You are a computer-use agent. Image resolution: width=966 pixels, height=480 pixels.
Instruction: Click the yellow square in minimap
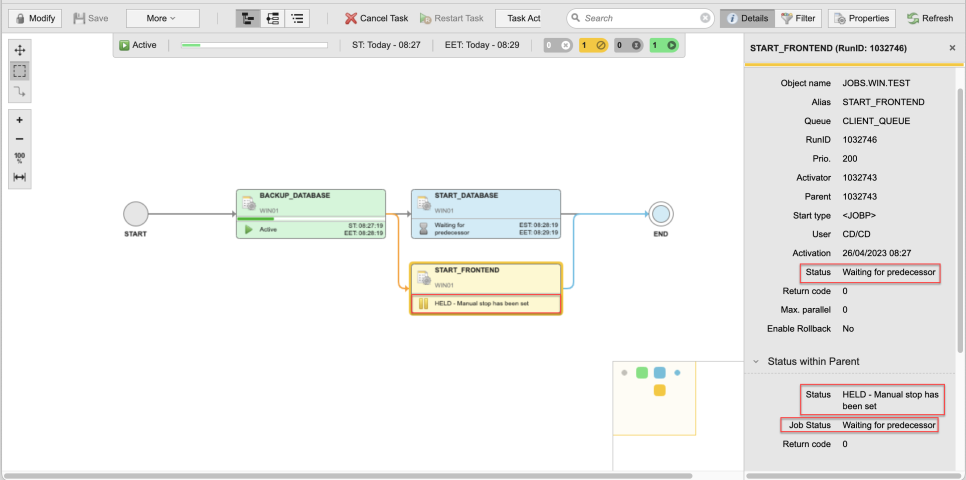[x=660, y=390]
